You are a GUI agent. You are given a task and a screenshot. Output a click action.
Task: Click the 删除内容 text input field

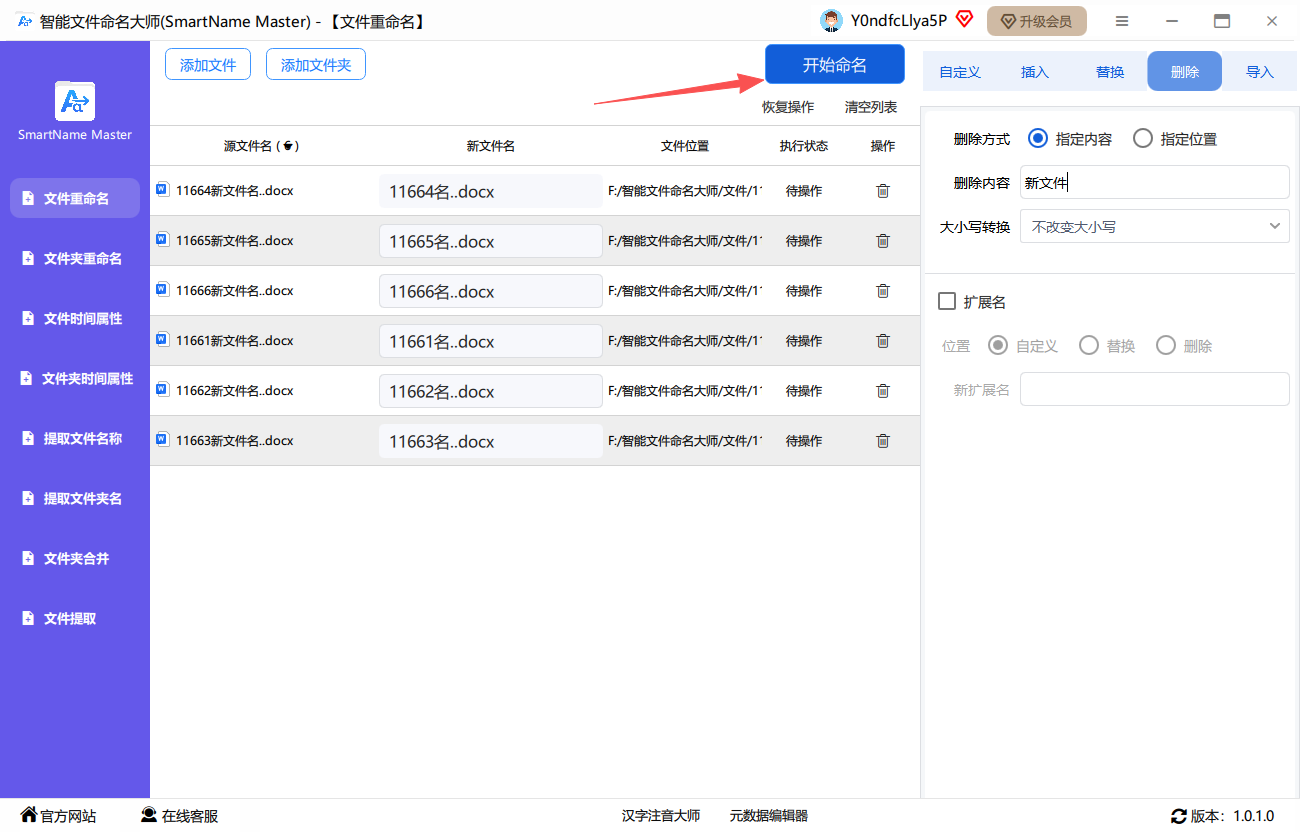tap(1154, 183)
